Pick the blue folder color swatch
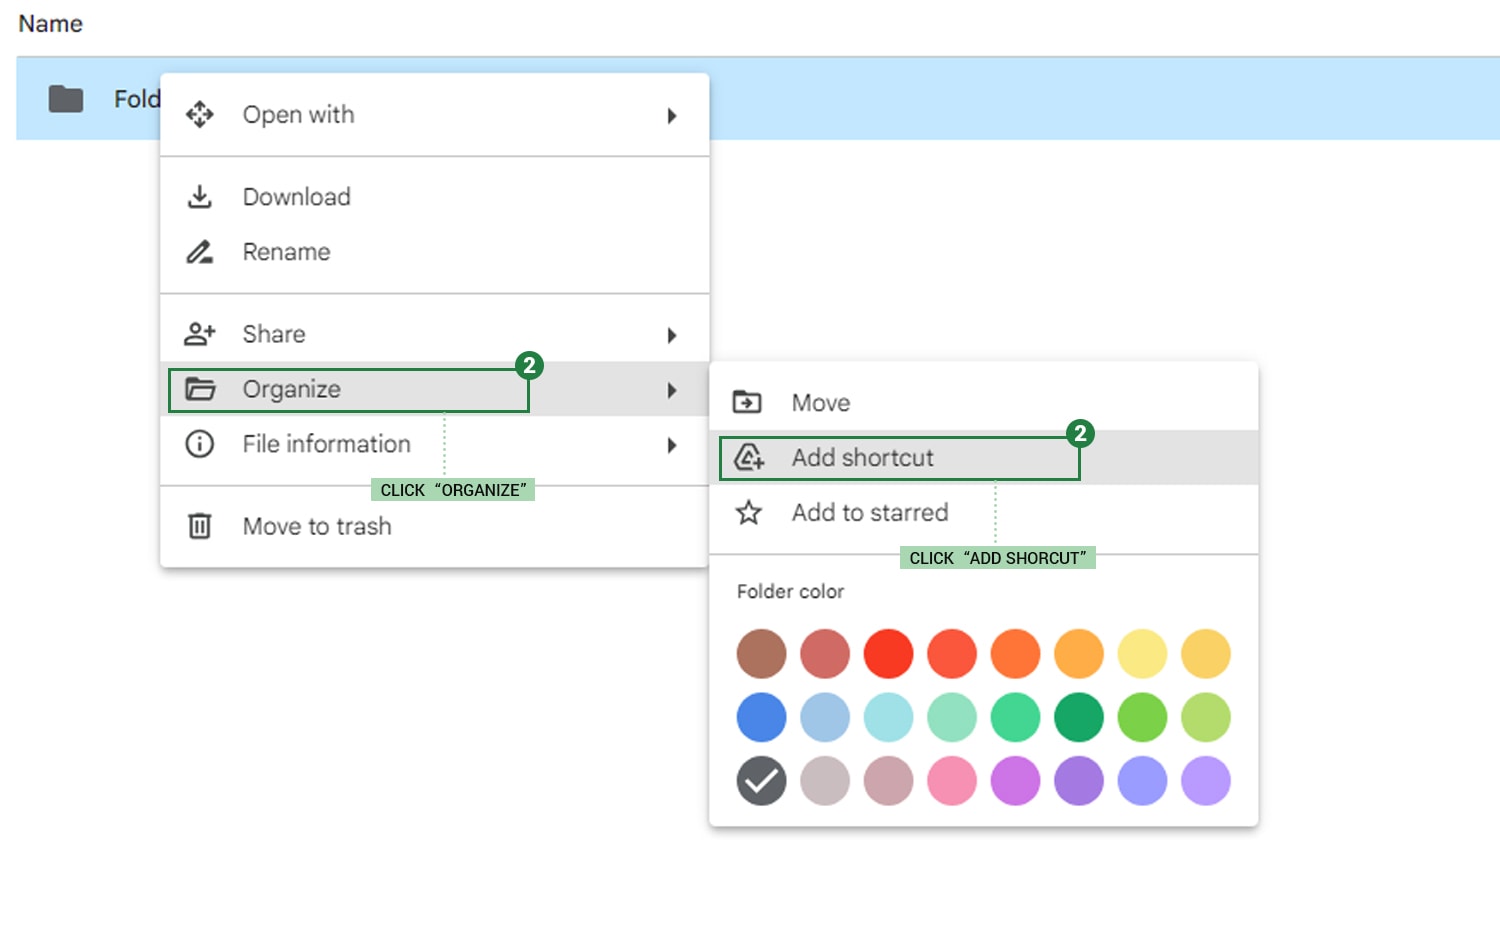1500x949 pixels. 761,717
